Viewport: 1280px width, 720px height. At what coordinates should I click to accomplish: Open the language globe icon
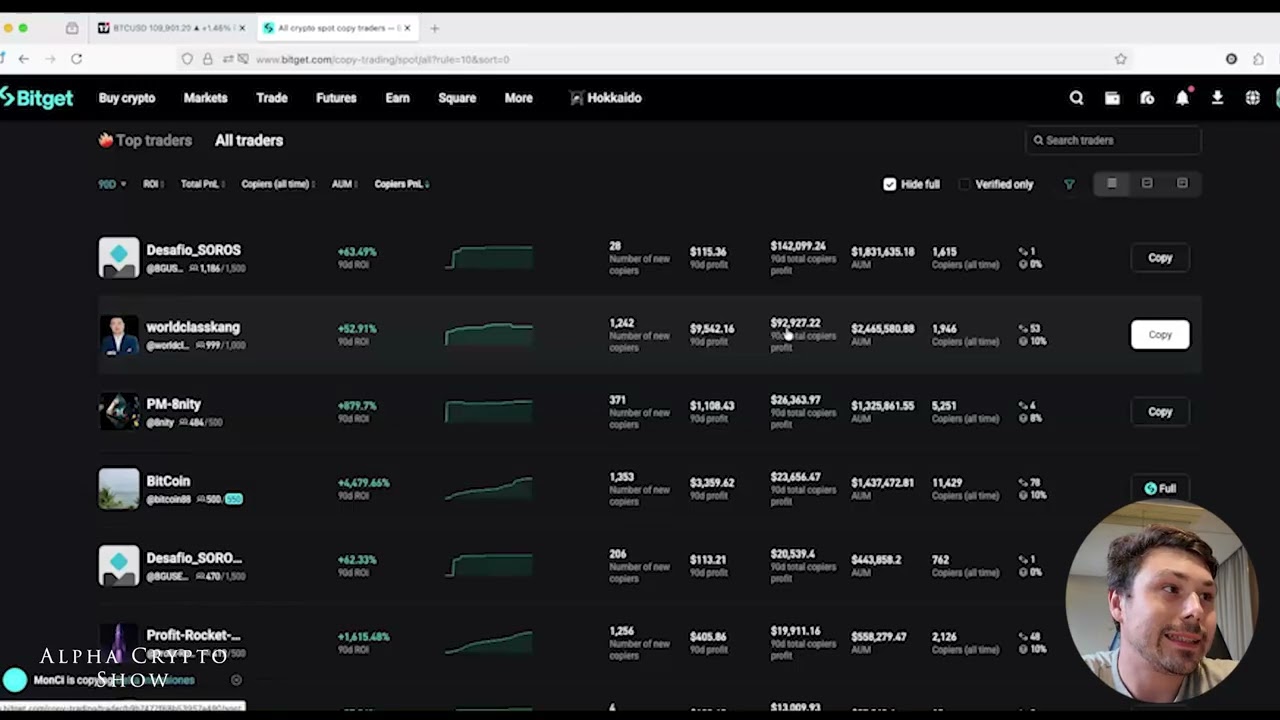click(1252, 98)
